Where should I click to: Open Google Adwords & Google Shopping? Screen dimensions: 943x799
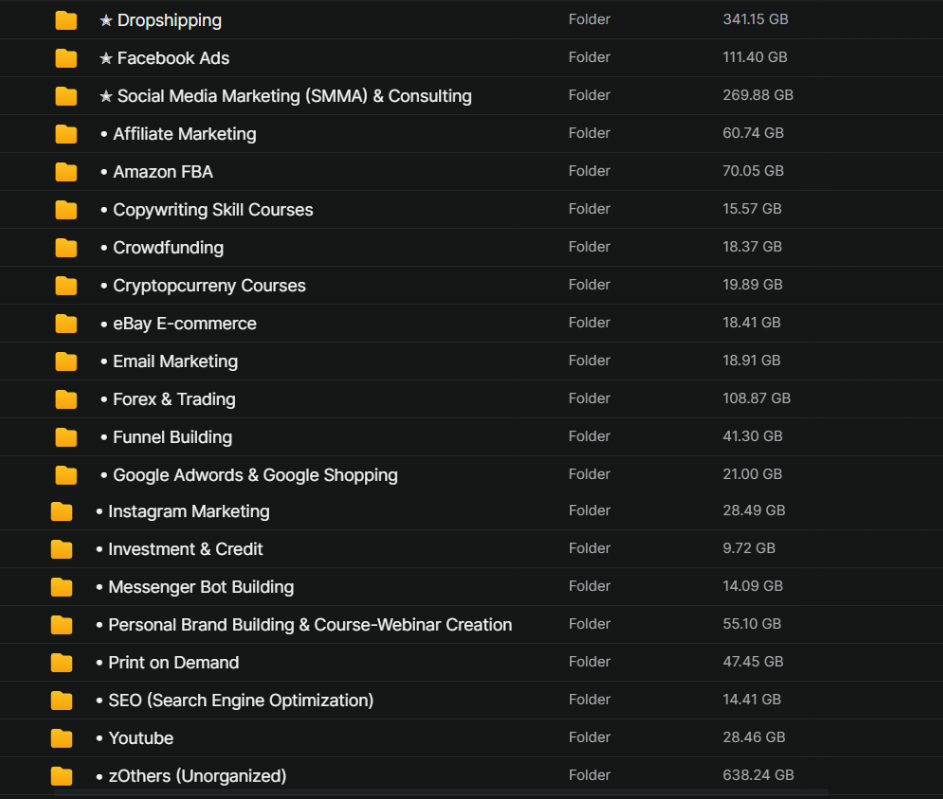pyautogui.click(x=255, y=476)
